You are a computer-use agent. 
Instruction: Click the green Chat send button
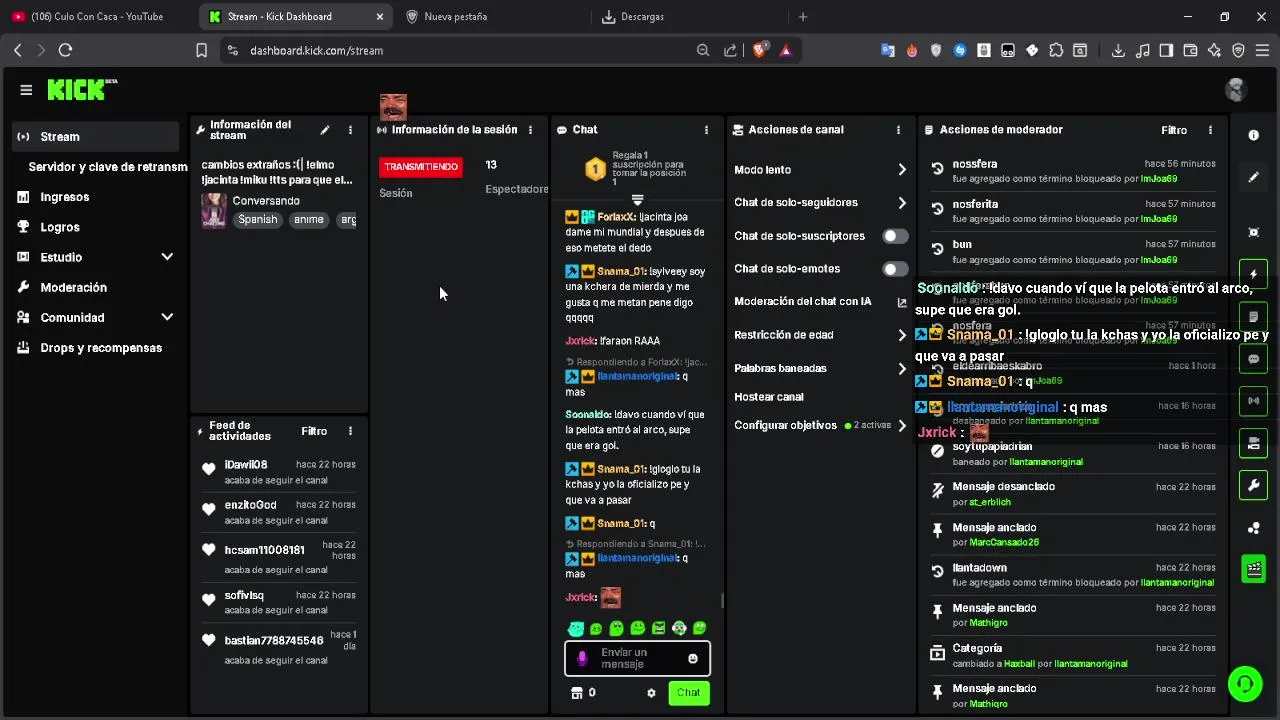pos(689,693)
